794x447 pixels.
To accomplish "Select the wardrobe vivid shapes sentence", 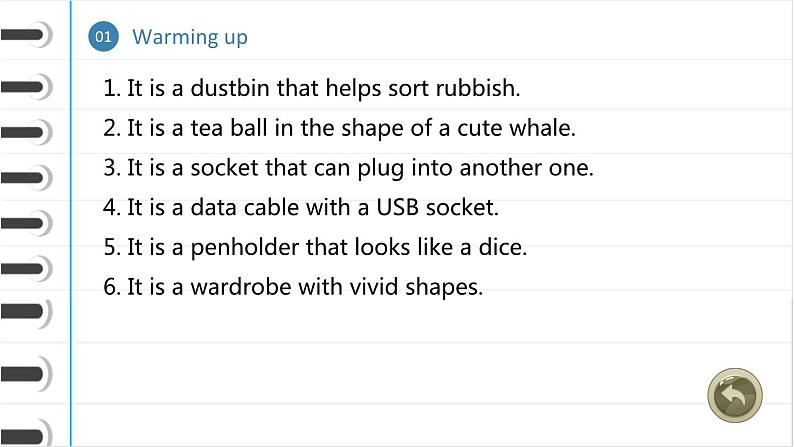I will click(x=293, y=287).
